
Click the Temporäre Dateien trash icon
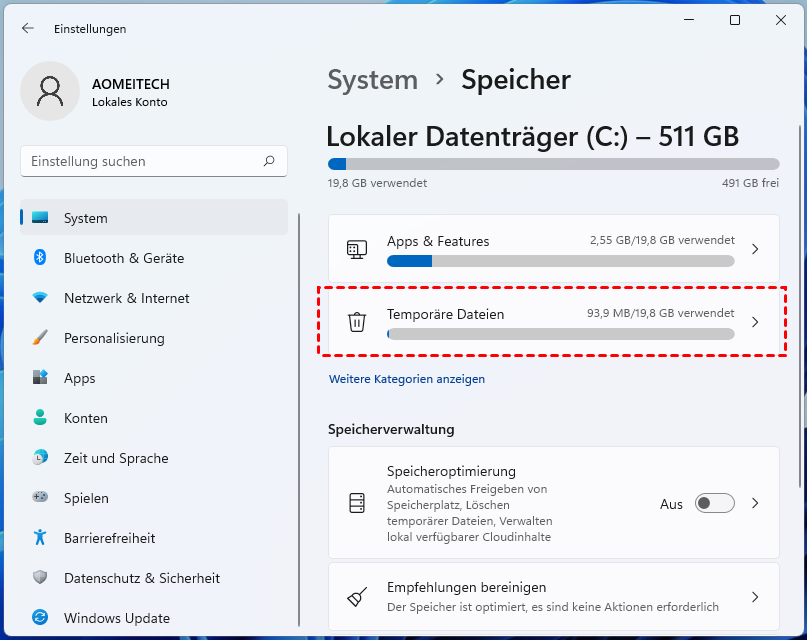(356, 322)
